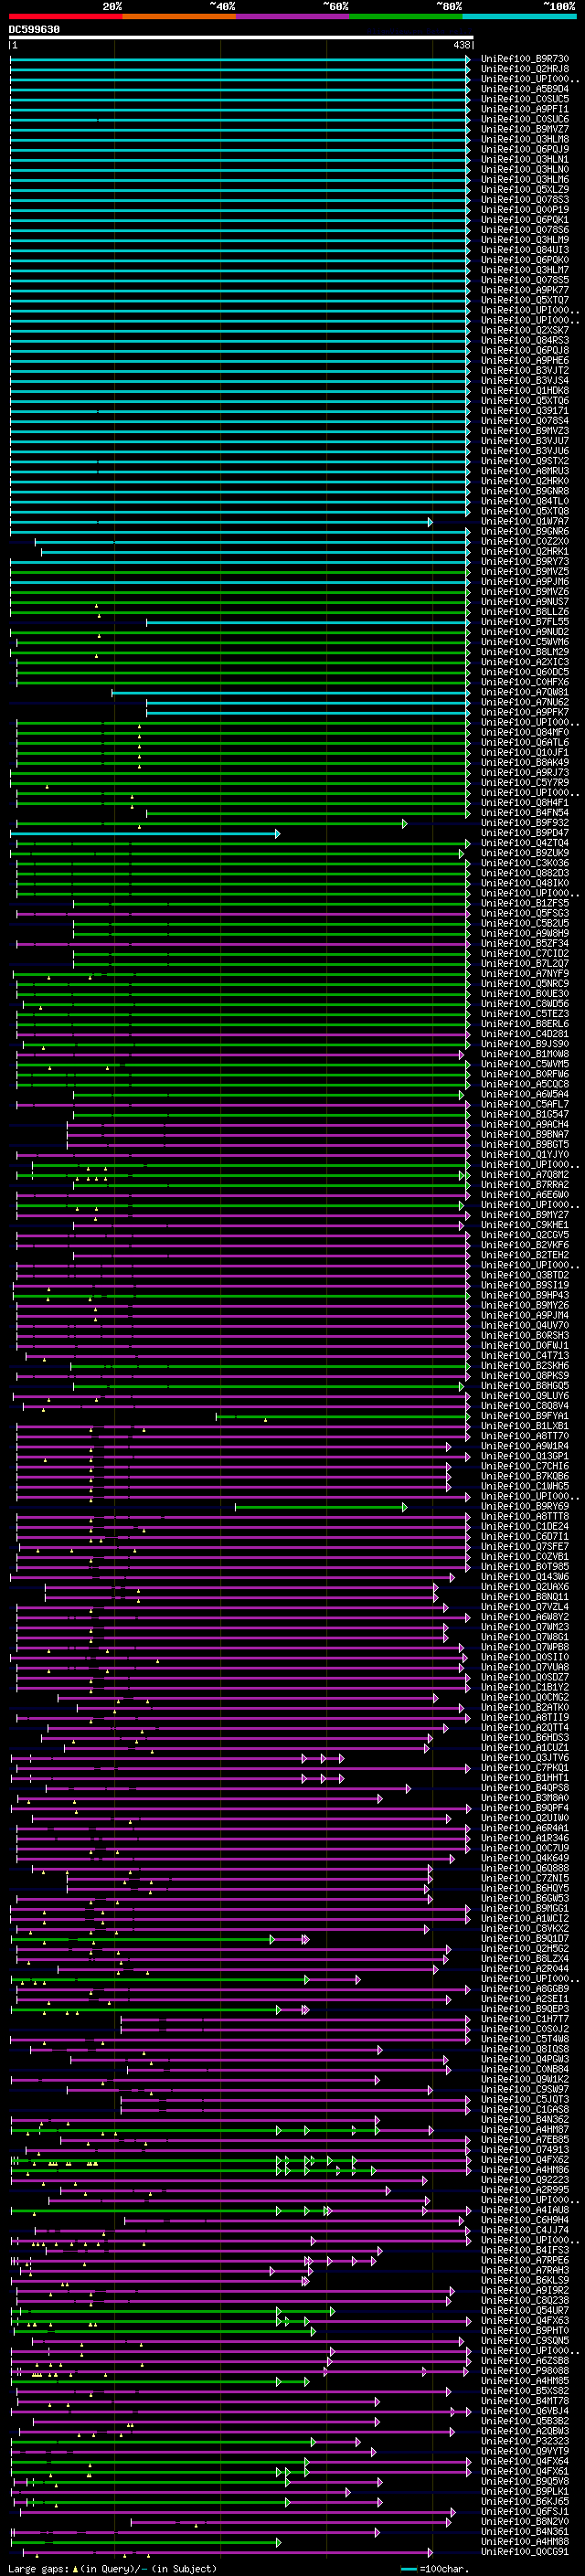
Task: Click the red 20% identity legend segment
Action: pyautogui.click(x=65, y=16)
